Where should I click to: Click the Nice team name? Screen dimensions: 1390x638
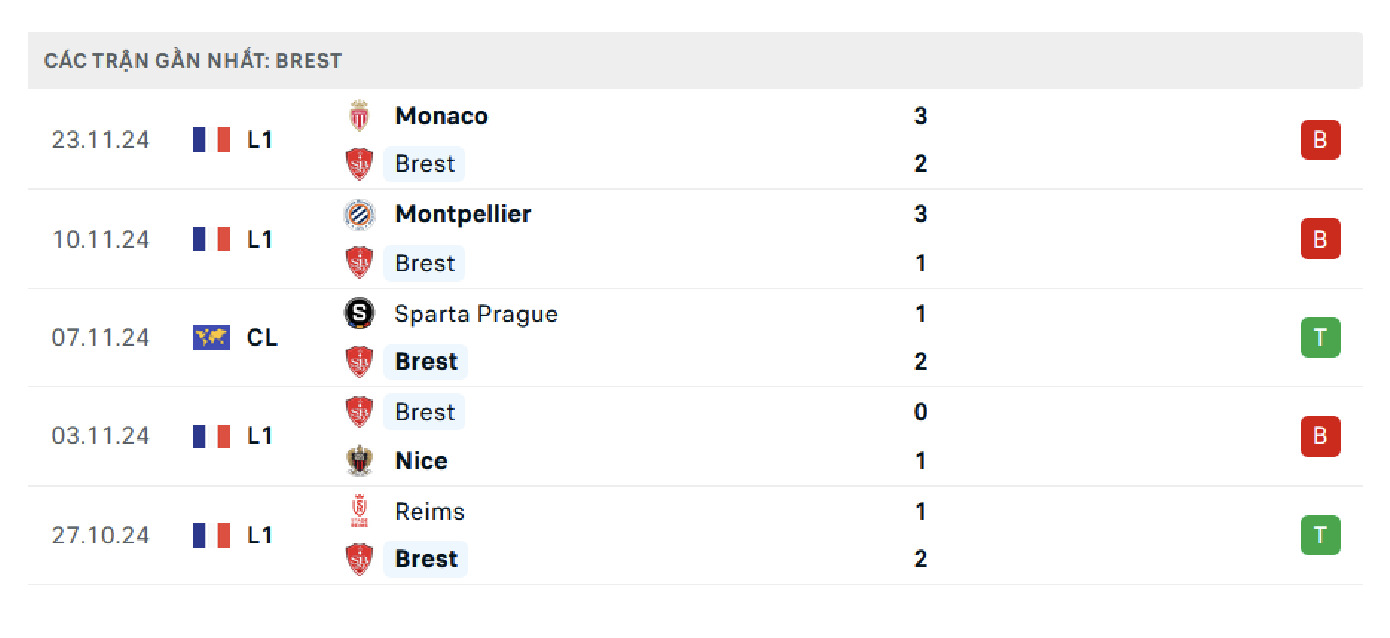[x=421, y=460]
